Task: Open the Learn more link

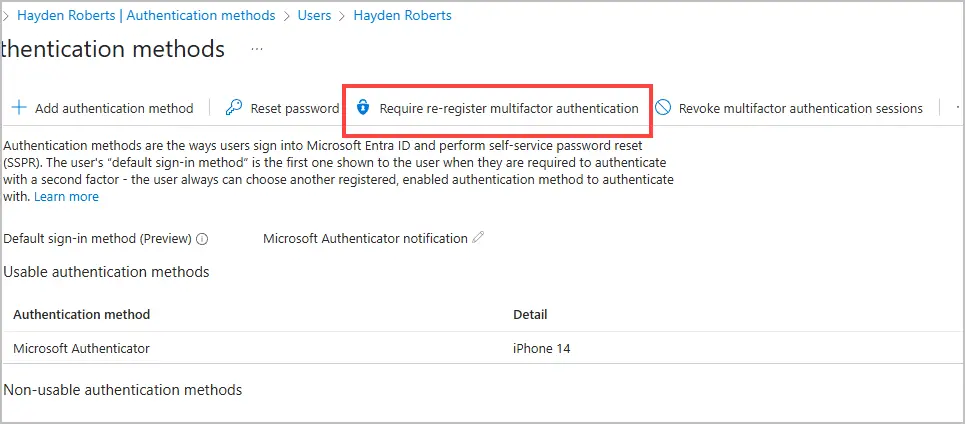Action: click(x=66, y=197)
